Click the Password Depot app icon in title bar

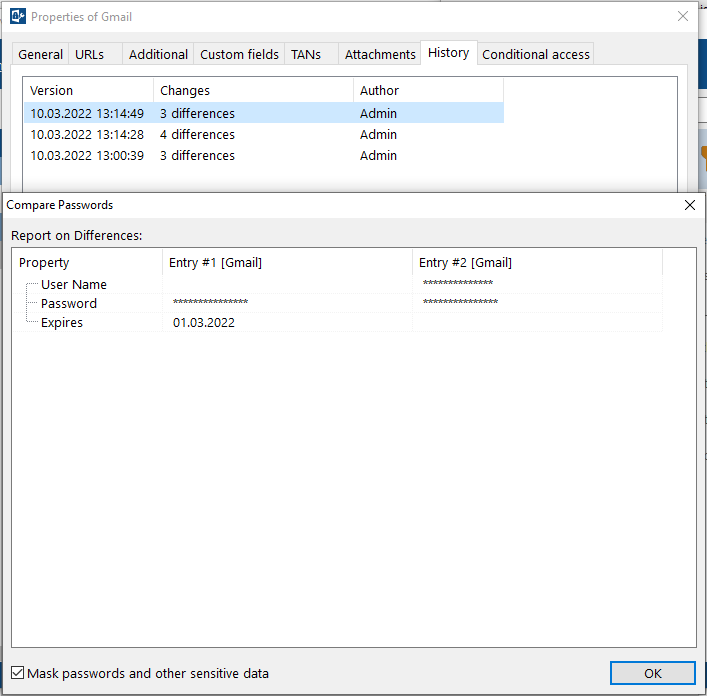(18, 17)
